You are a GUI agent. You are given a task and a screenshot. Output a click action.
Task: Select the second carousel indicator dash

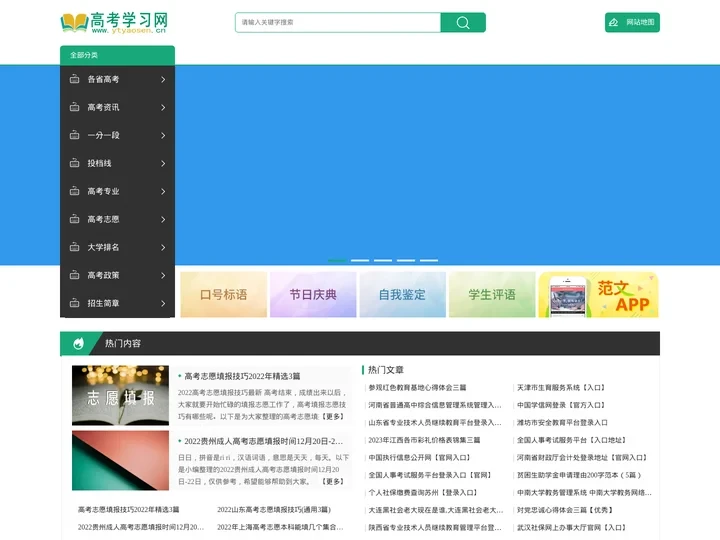pos(360,260)
